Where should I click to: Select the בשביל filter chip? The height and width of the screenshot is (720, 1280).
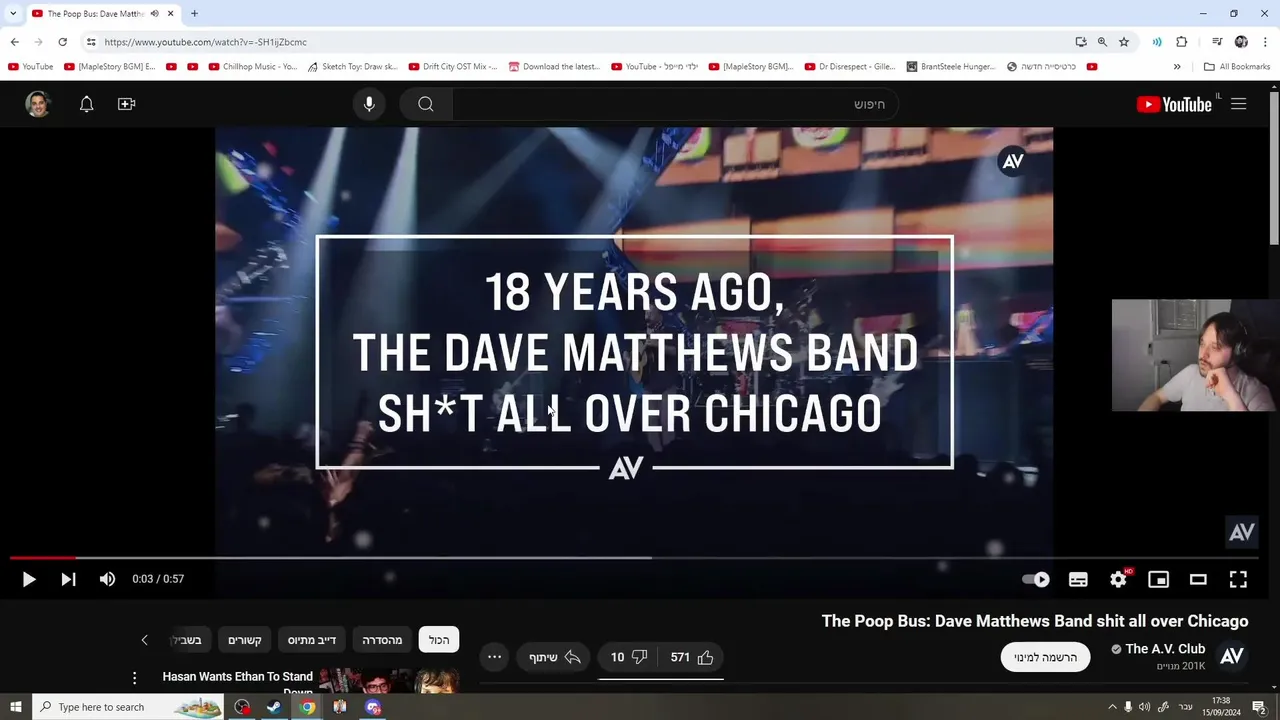[189, 640]
